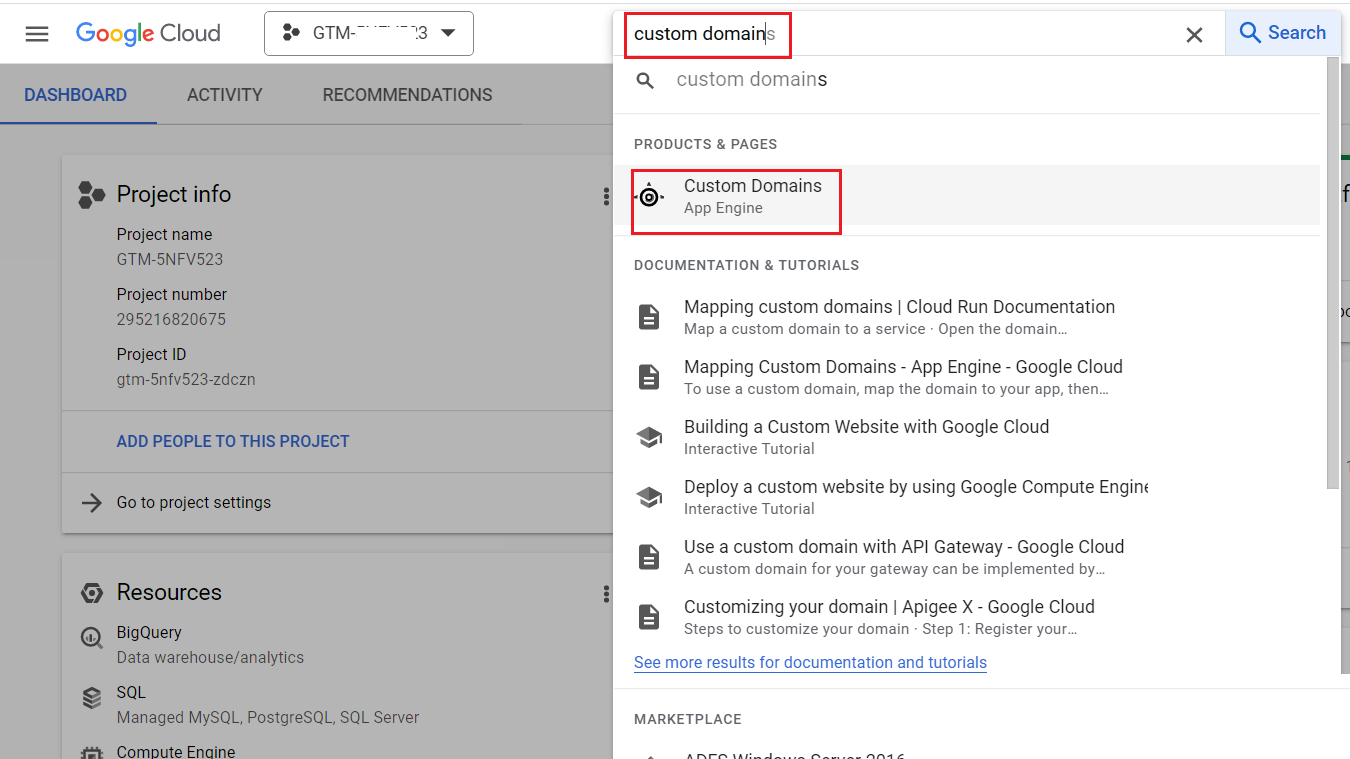Image resolution: width=1350 pixels, height=759 pixels.
Task: Switch to the DASHBOARD tab
Action: tap(76, 95)
